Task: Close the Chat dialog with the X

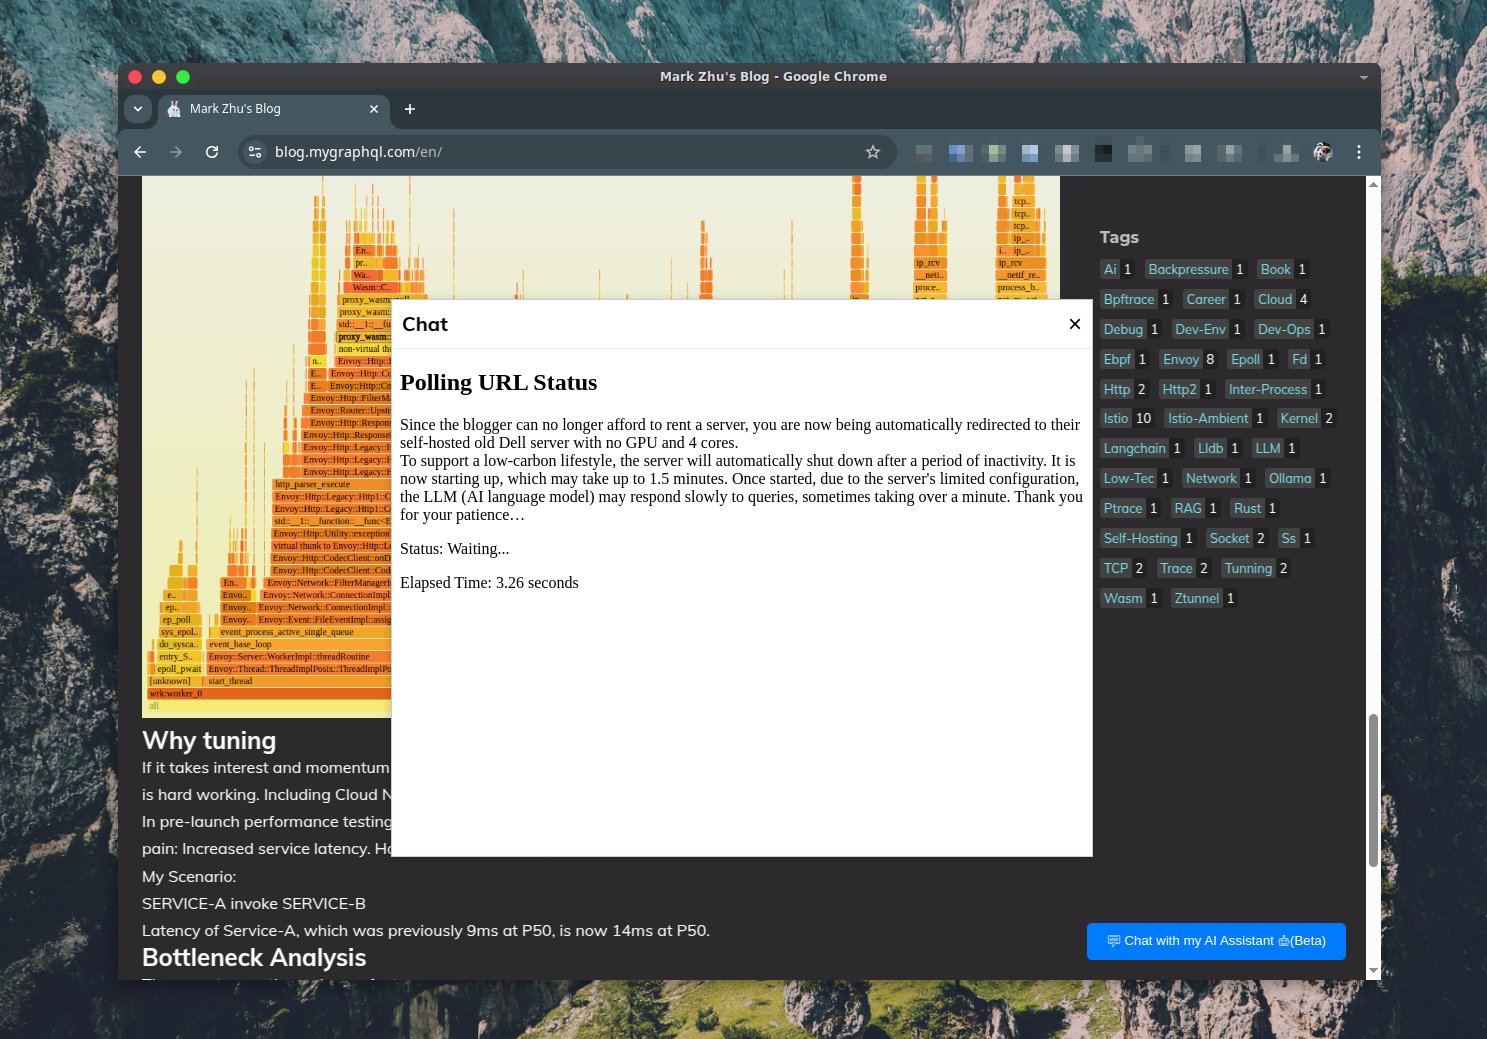Action: pos(1074,324)
